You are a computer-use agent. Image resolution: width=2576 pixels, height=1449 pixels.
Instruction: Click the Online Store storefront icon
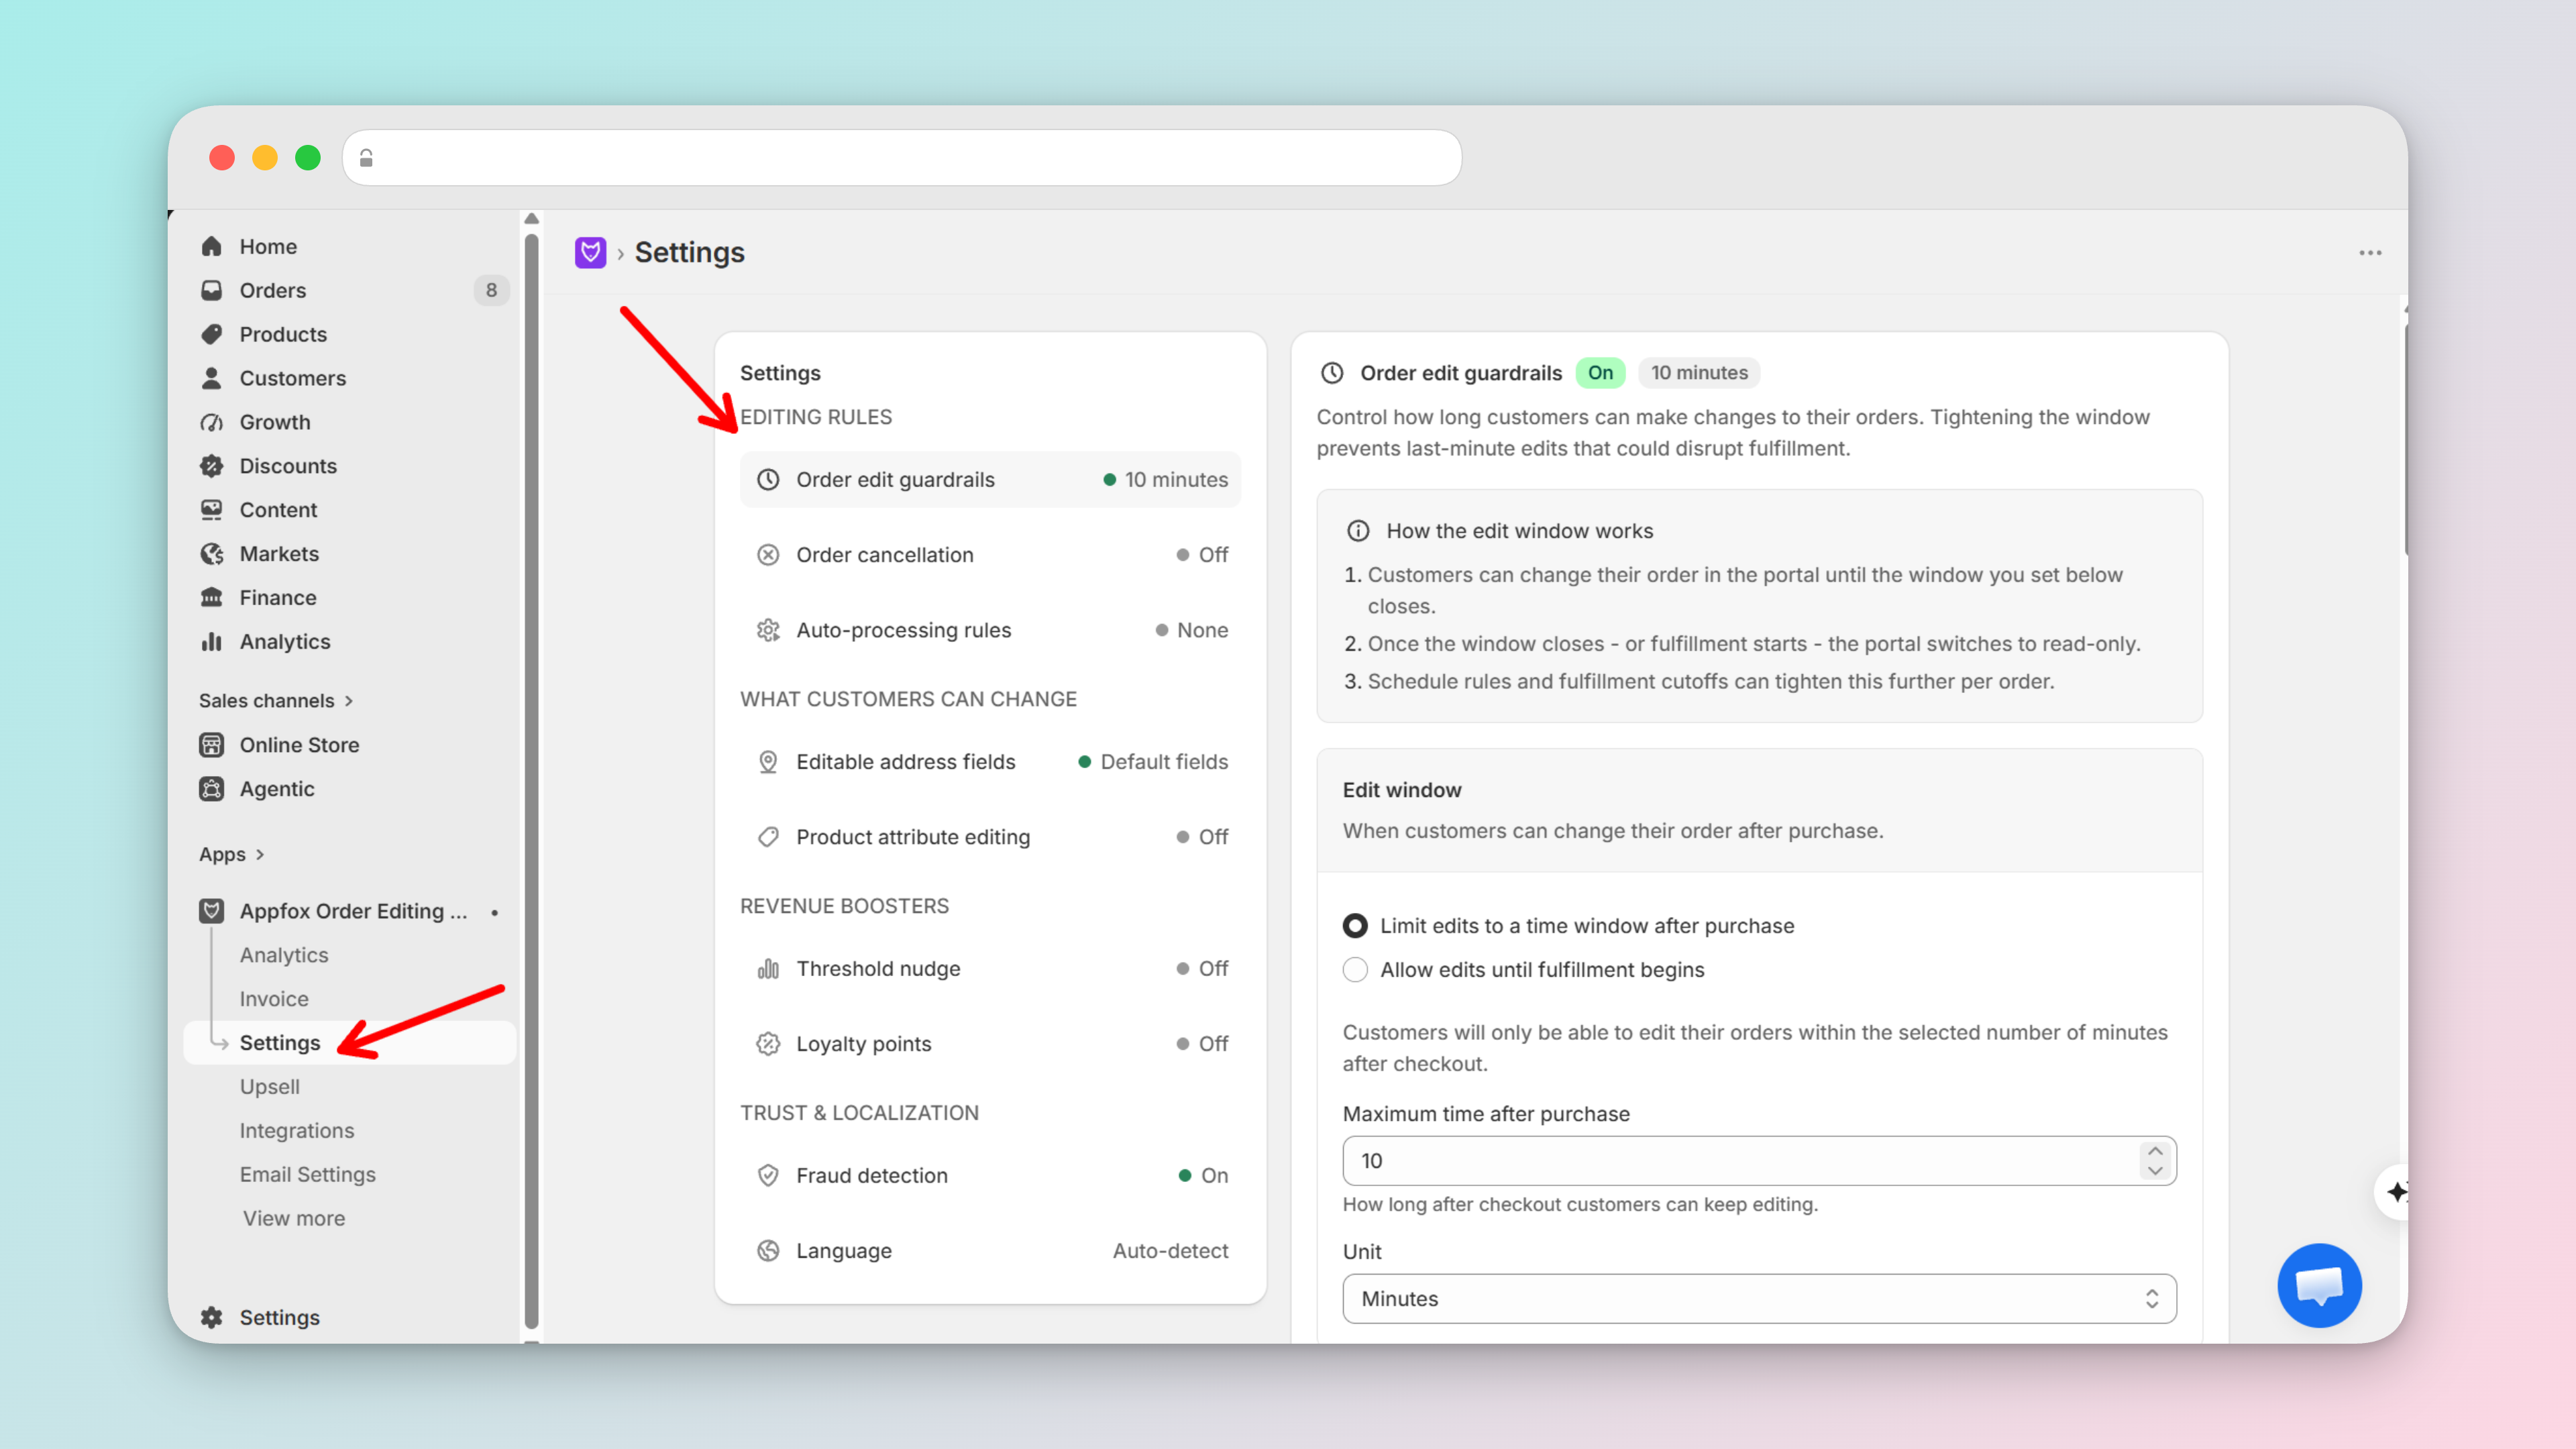coord(211,745)
